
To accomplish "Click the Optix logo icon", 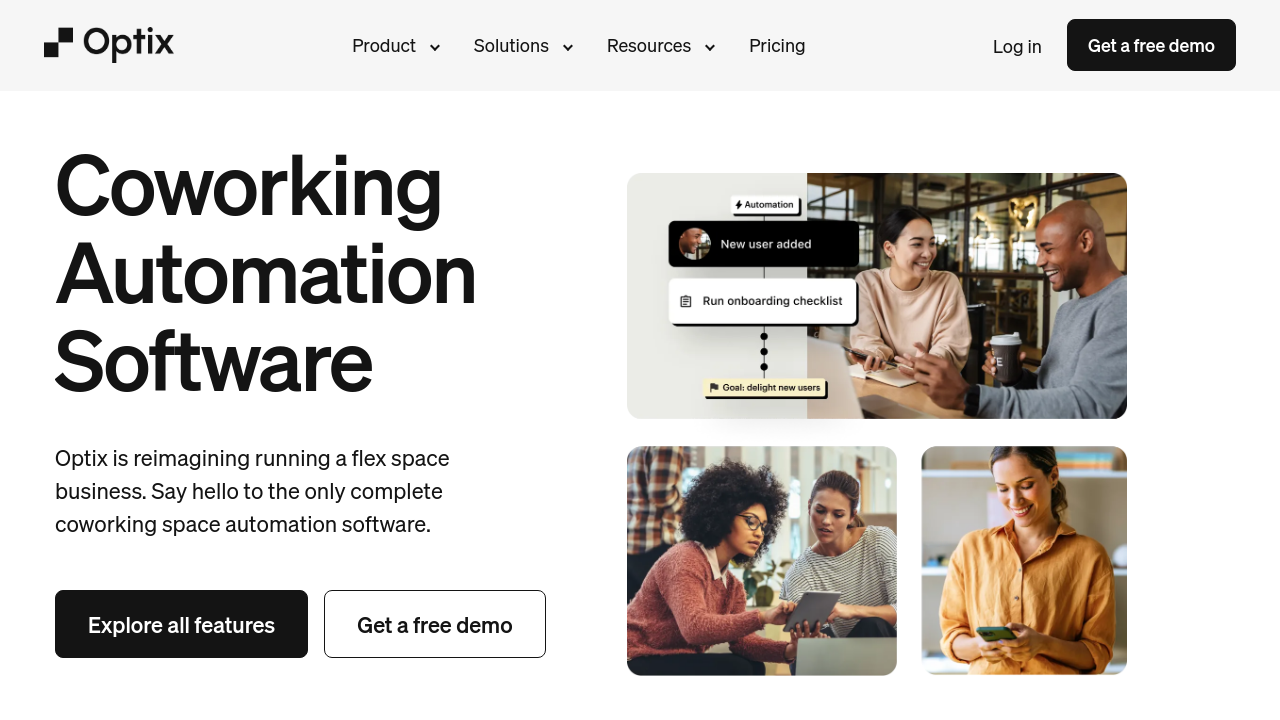I will (x=58, y=43).
